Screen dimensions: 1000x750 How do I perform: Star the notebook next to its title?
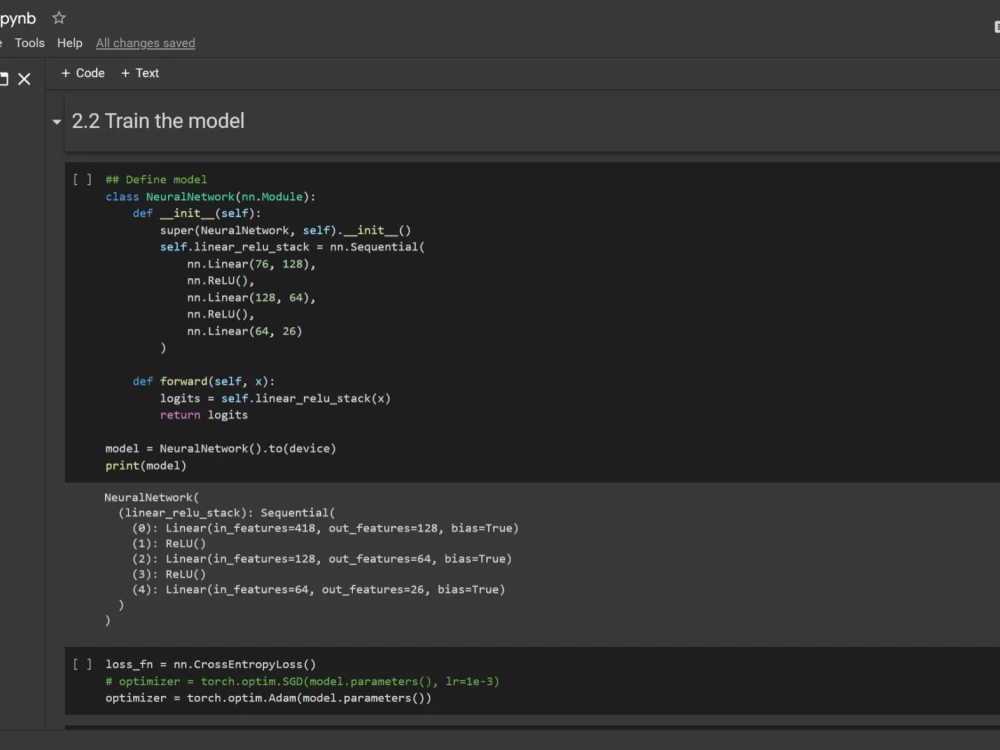[x=58, y=17]
